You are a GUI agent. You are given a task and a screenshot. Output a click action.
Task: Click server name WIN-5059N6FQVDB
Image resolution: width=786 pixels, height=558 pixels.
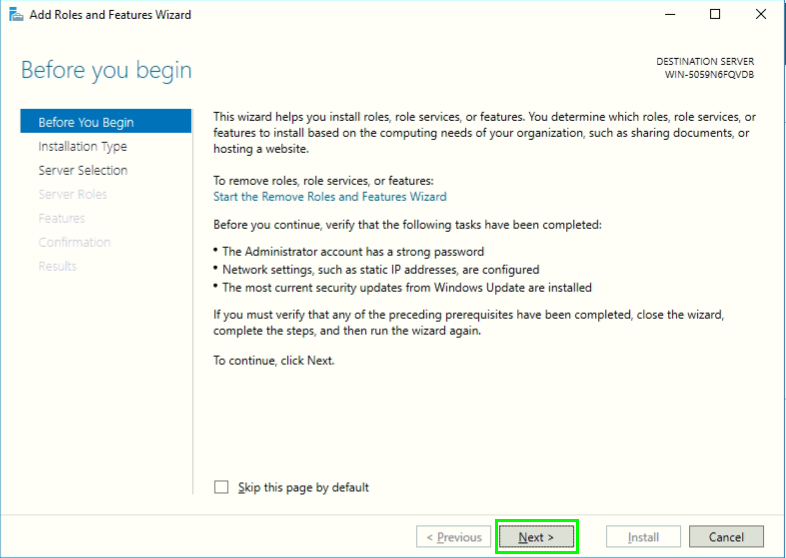tap(709, 74)
